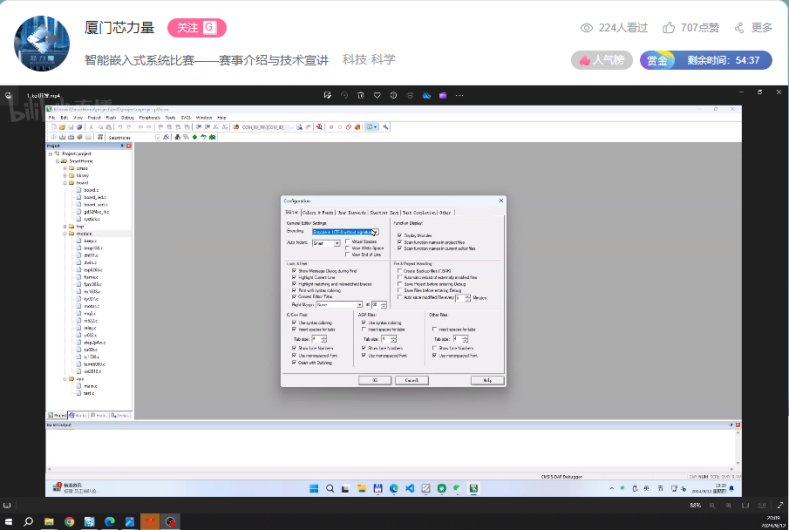Image resolution: width=789 pixels, height=530 pixels.
Task: Click the red close icon of the Project panel
Action: [x=129, y=146]
